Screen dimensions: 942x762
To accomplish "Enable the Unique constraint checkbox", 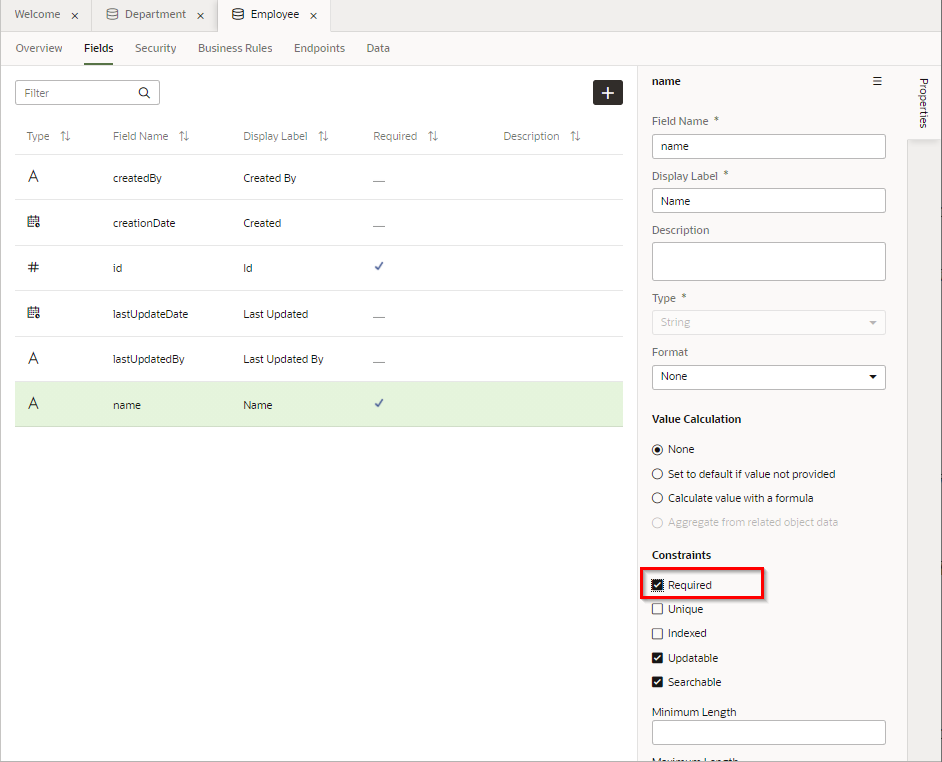I will click(x=658, y=609).
